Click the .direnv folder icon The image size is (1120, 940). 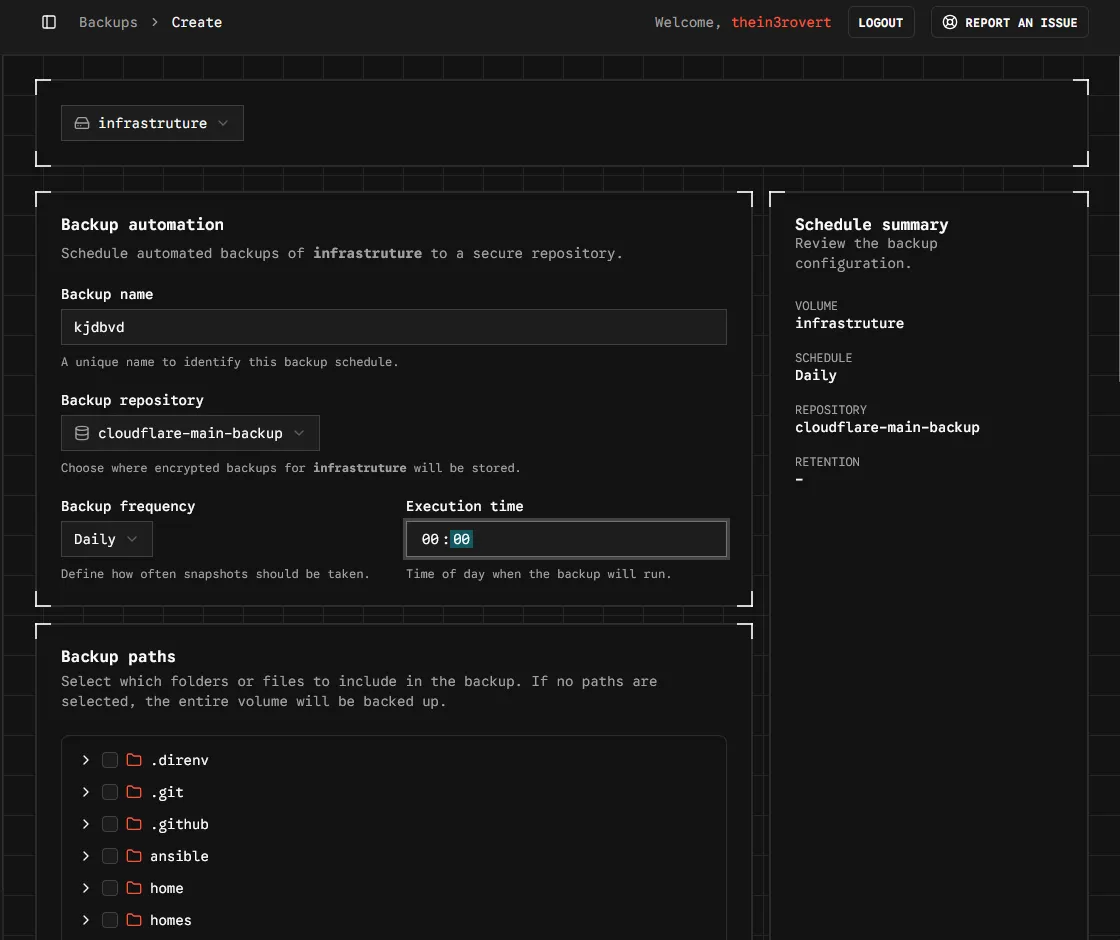[134, 760]
